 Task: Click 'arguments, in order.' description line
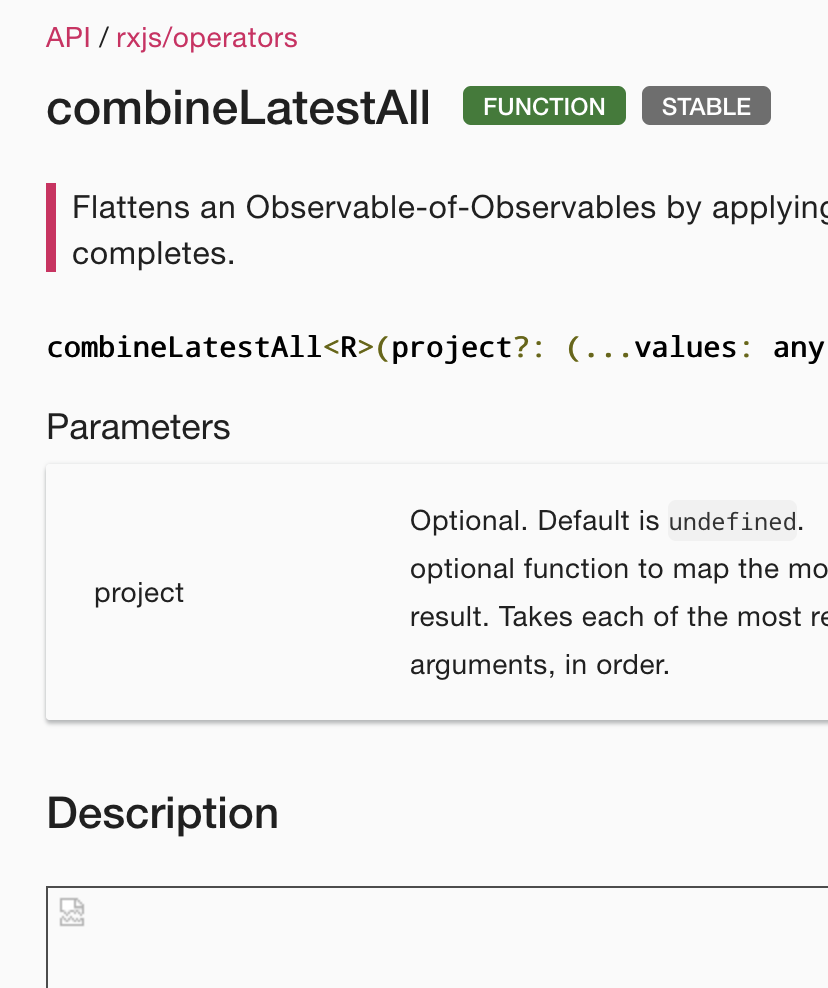[x=539, y=665]
